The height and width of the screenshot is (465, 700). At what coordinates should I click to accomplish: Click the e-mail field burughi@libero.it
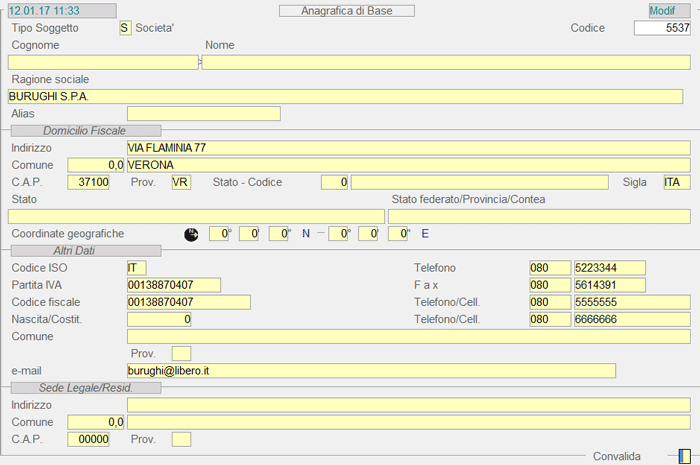[371, 370]
